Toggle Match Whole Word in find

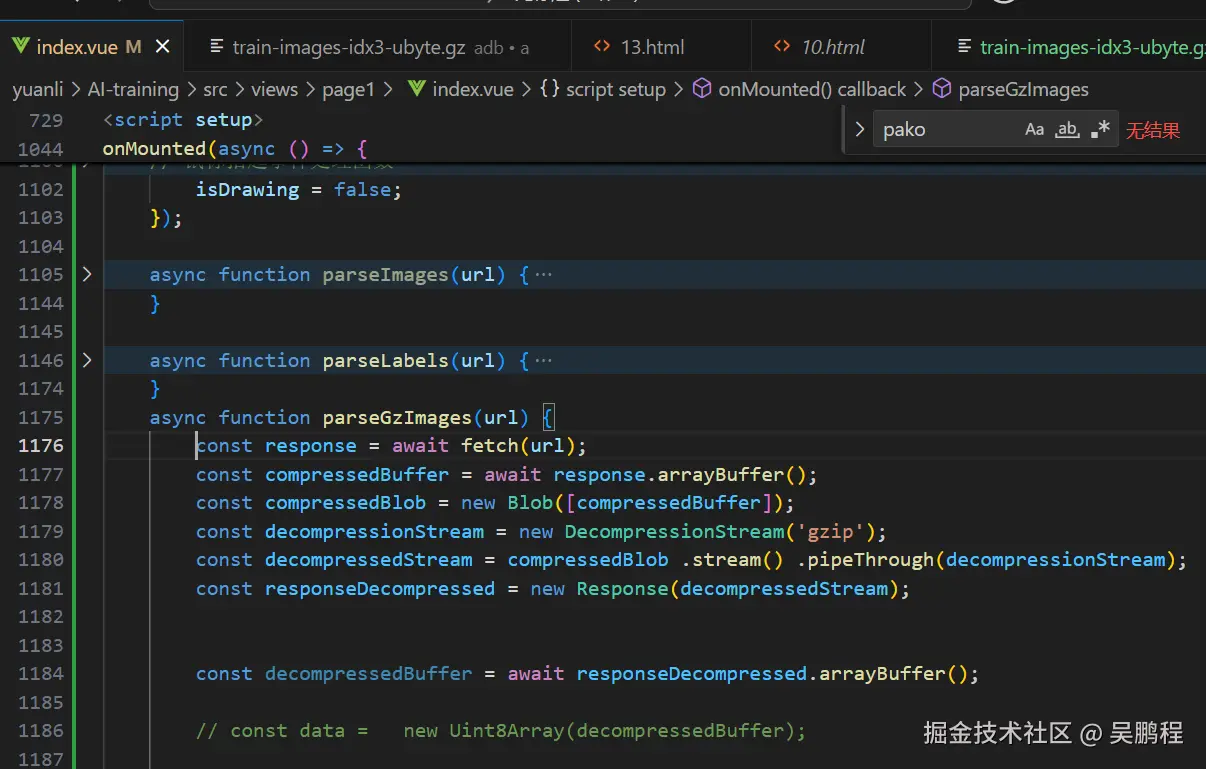(x=1067, y=130)
